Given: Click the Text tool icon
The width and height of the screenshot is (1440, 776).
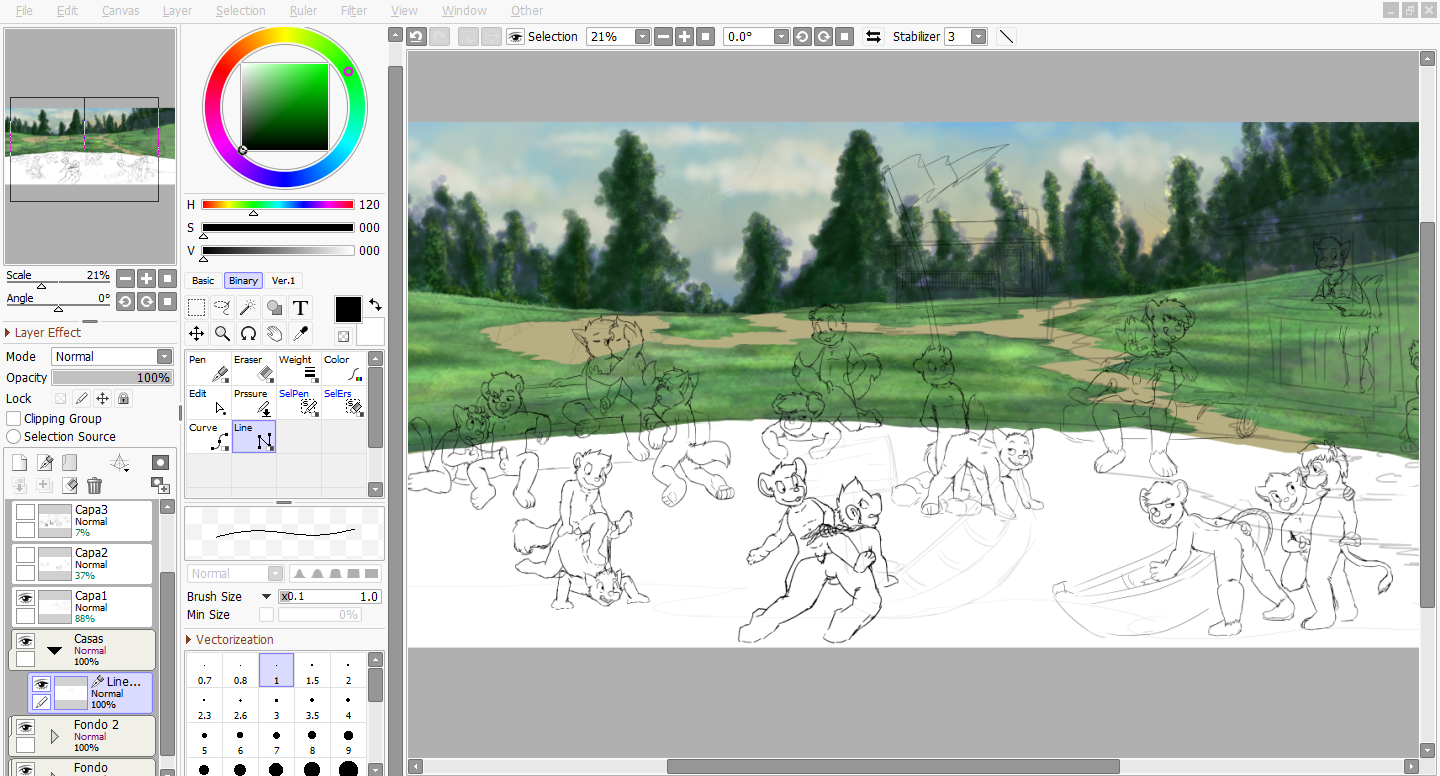Looking at the screenshot, I should 300,308.
